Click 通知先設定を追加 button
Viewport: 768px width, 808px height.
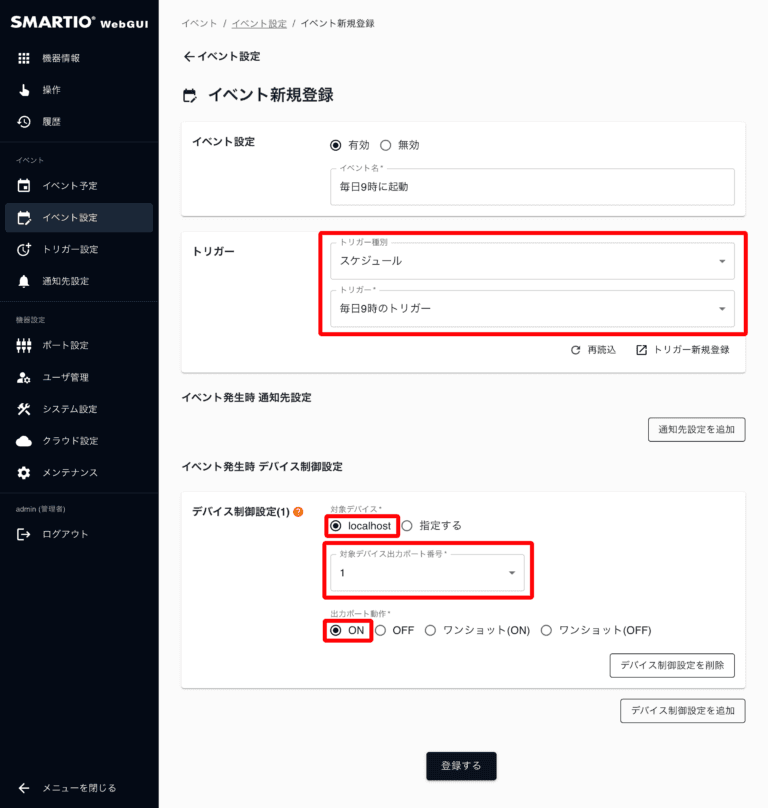coord(696,430)
